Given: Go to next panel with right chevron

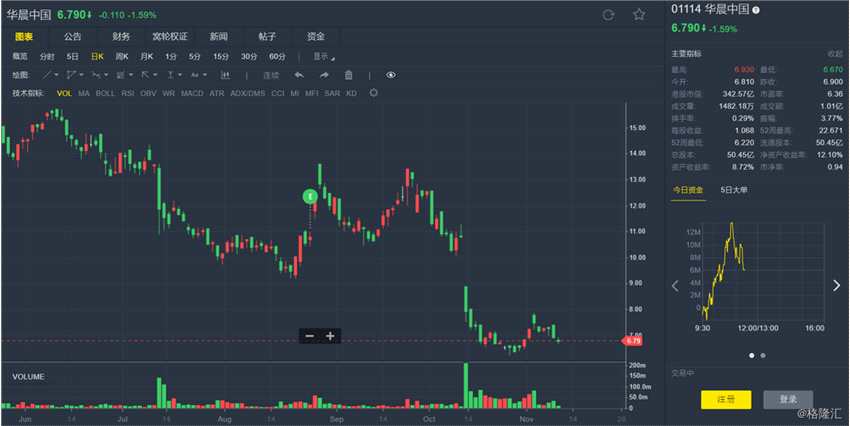Looking at the screenshot, I should tap(836, 285).
